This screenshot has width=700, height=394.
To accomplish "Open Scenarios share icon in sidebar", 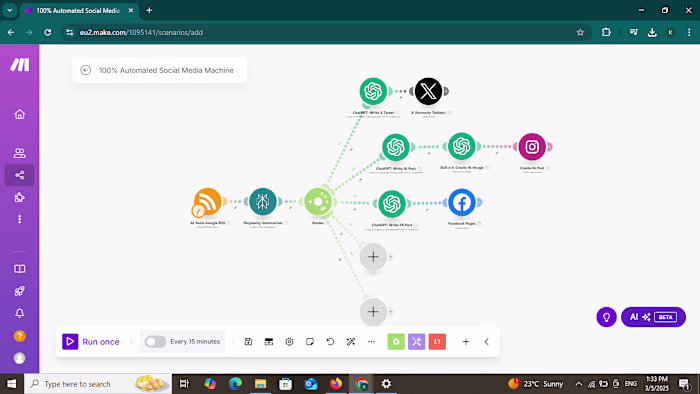I will click(20, 175).
